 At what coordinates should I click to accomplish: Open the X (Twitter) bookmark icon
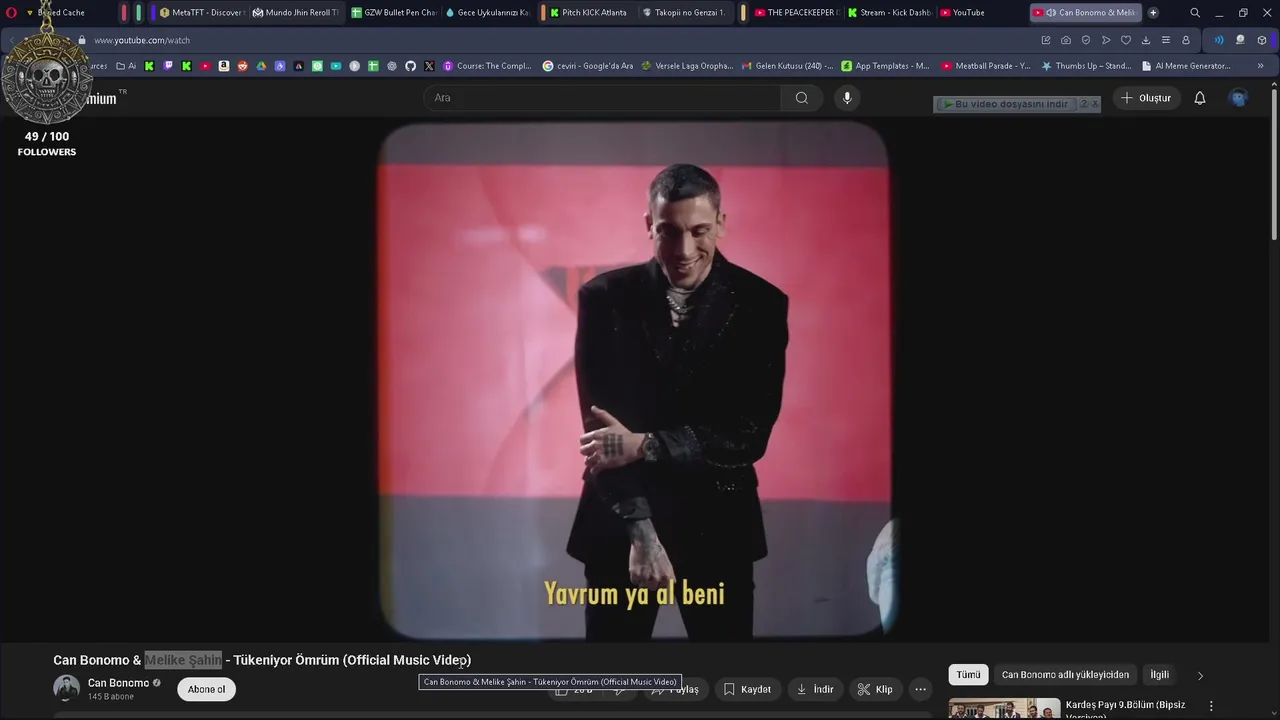(x=429, y=66)
